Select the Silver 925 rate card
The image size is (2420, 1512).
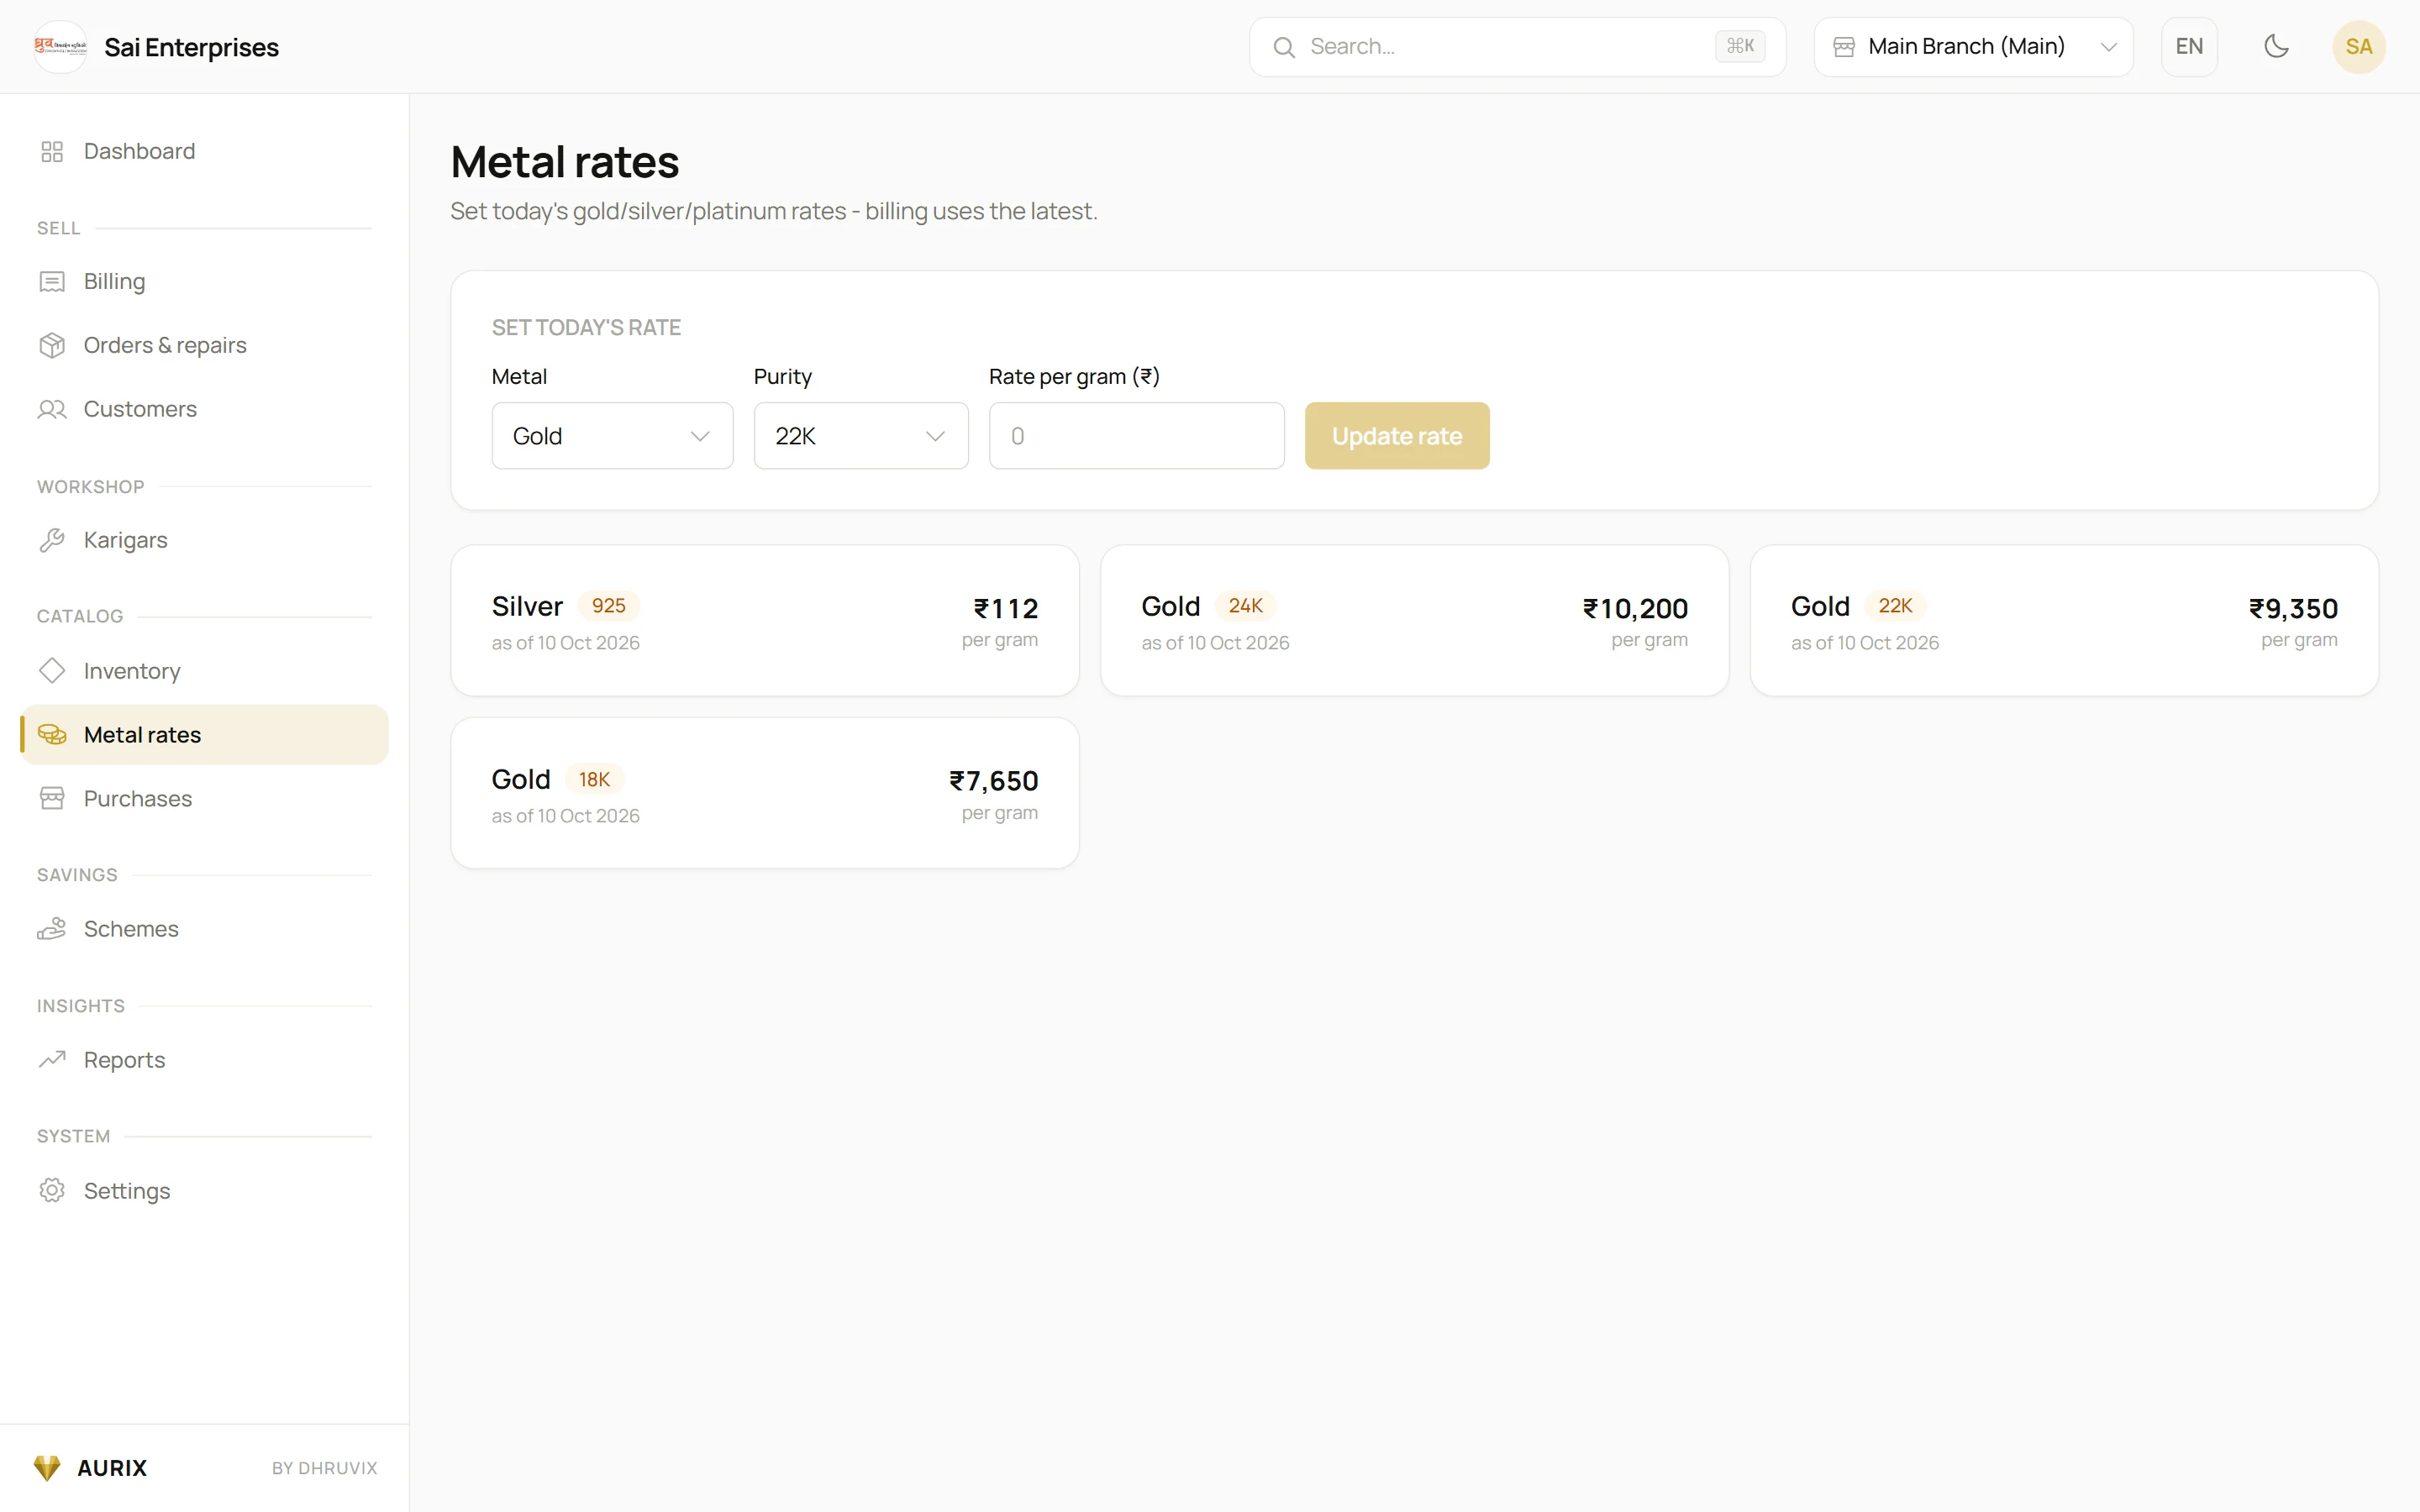[764, 620]
